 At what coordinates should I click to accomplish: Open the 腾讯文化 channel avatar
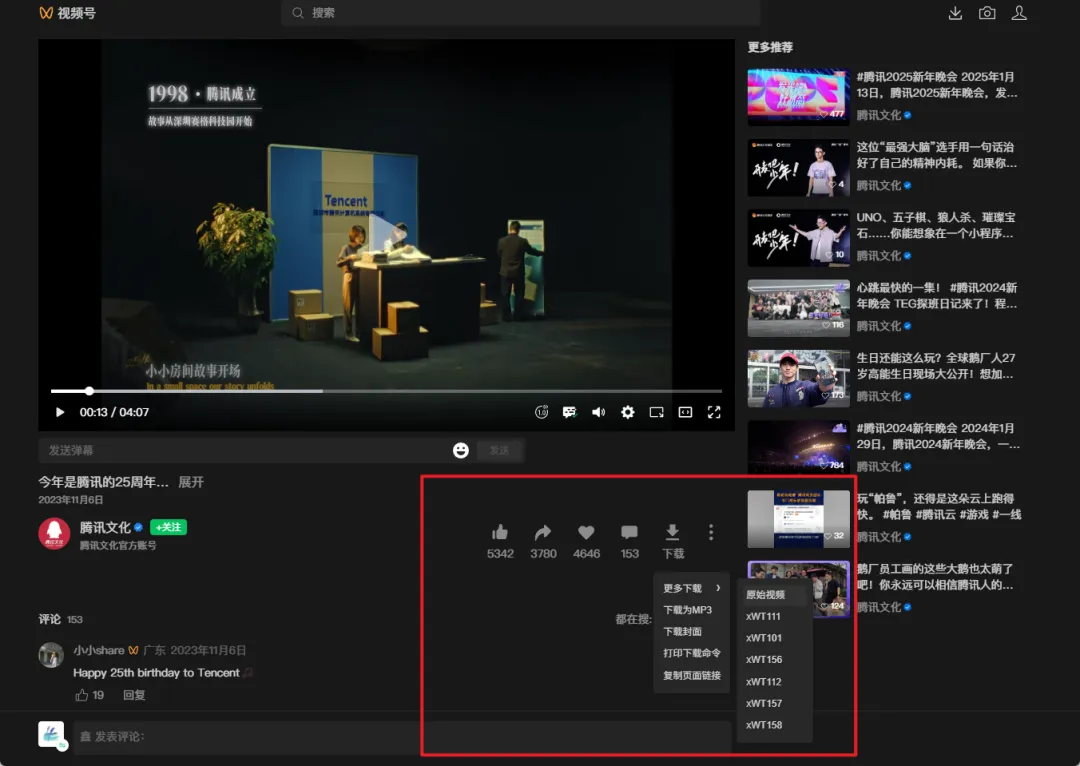(x=54, y=534)
